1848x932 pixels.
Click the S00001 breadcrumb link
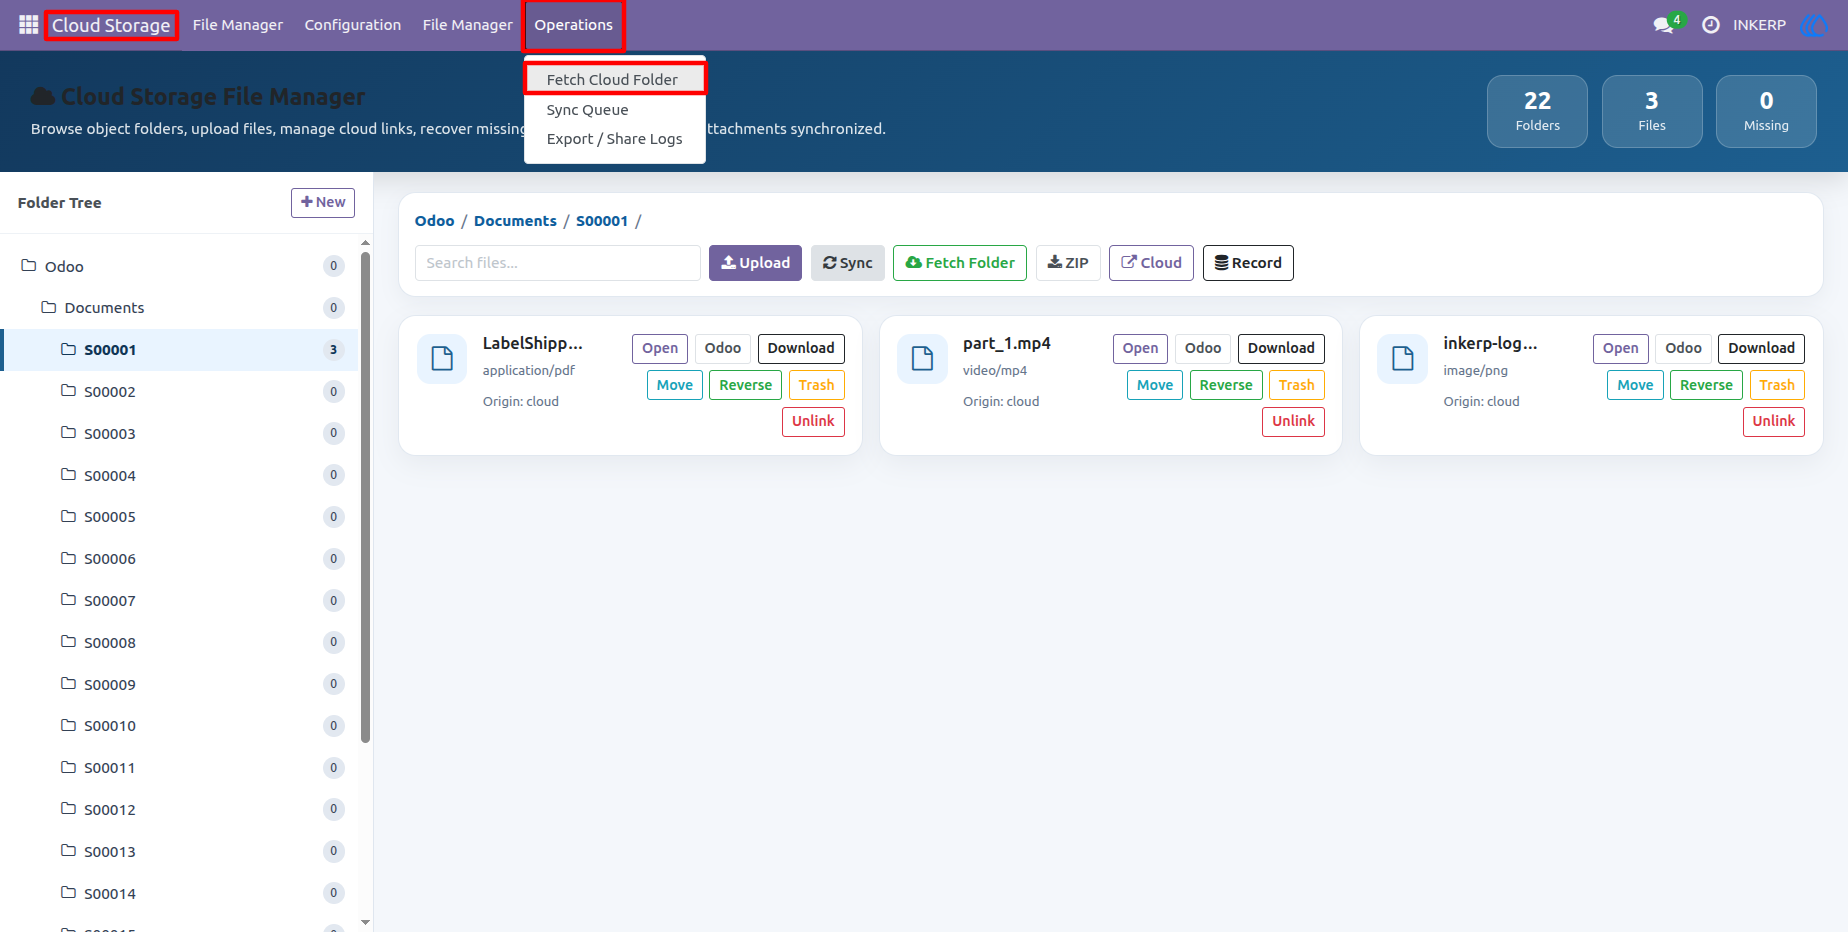click(602, 221)
